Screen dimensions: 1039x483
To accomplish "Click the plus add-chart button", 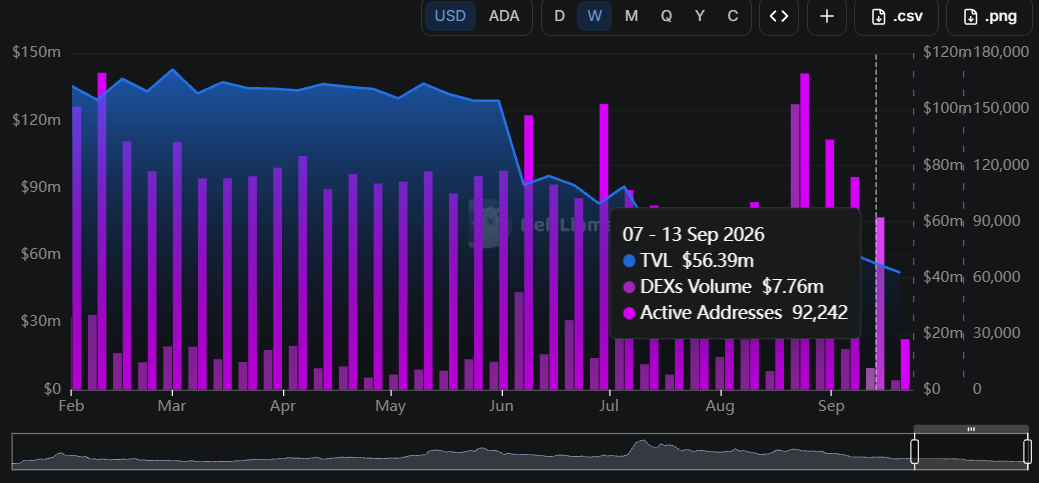I will coord(826,17).
